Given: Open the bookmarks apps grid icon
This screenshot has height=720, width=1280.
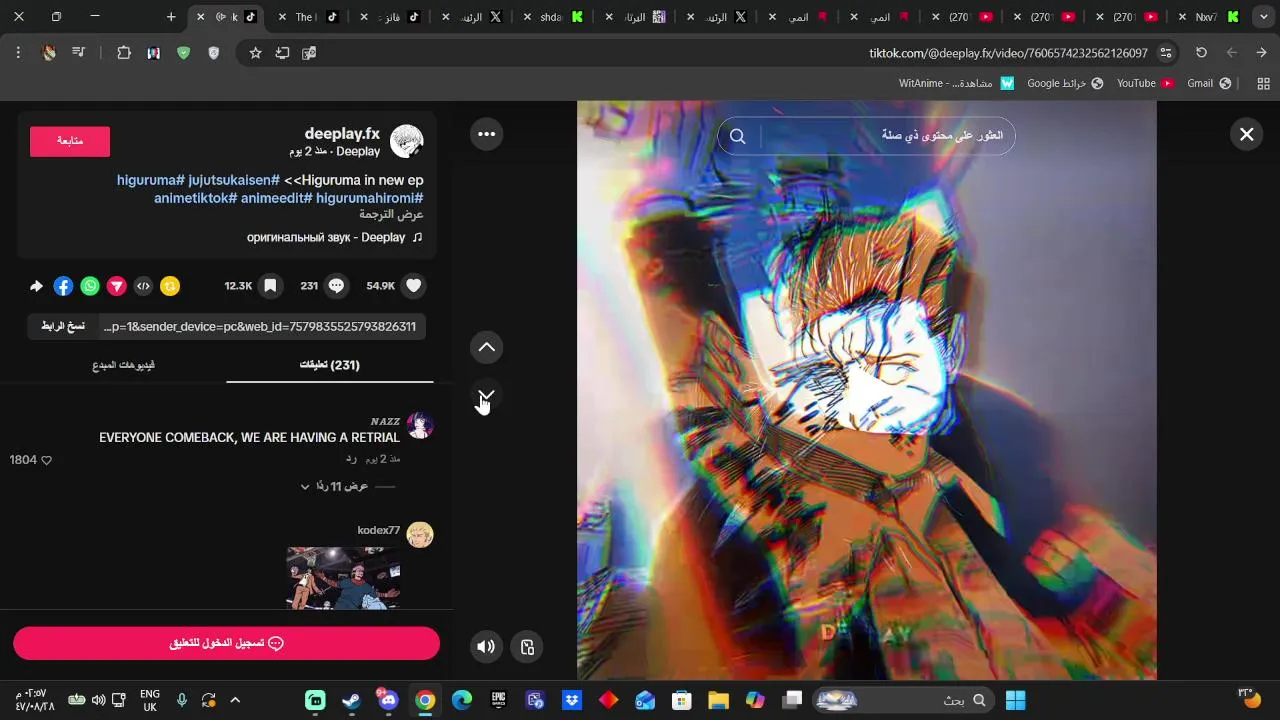Looking at the screenshot, I should pos(1263,83).
